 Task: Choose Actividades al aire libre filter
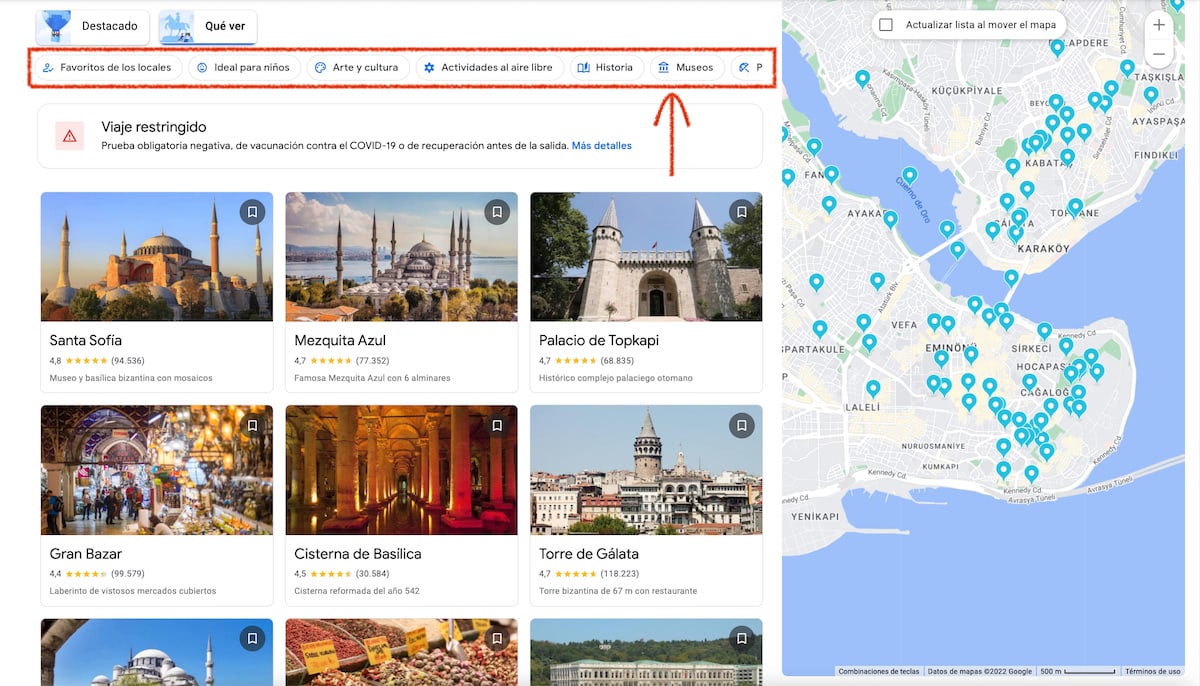pyautogui.click(x=488, y=68)
